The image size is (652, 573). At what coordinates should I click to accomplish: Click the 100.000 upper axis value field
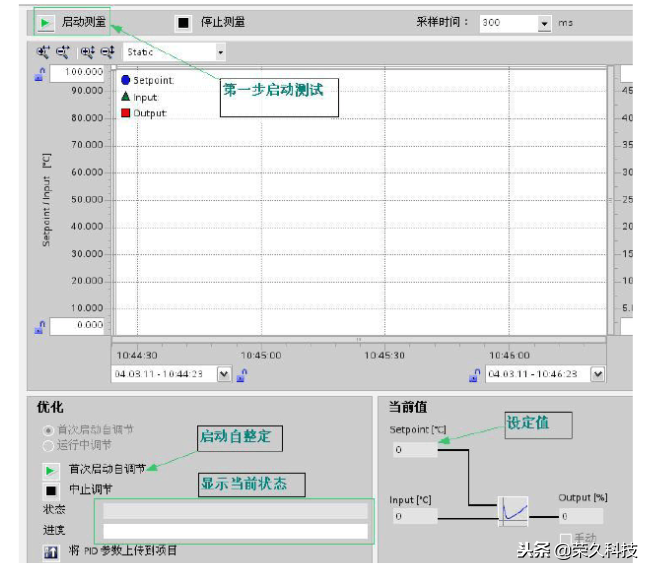[78, 72]
